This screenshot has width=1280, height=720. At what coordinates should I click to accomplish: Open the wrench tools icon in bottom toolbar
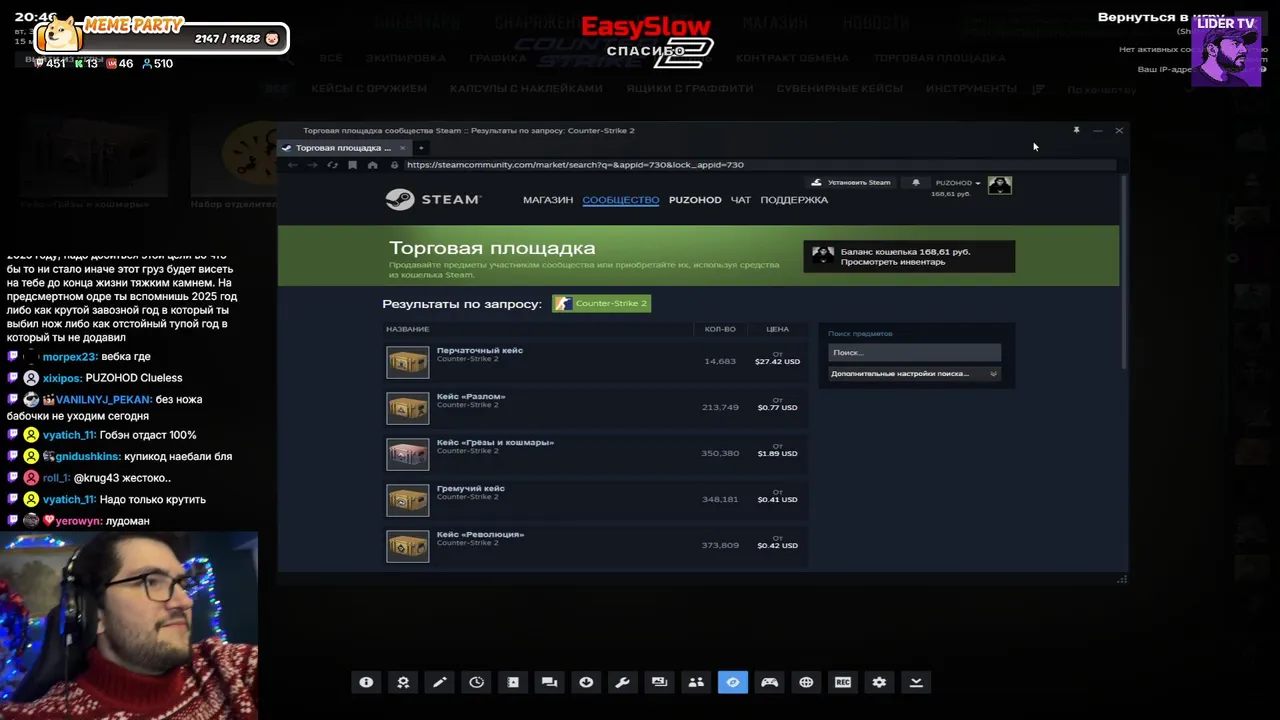point(622,682)
